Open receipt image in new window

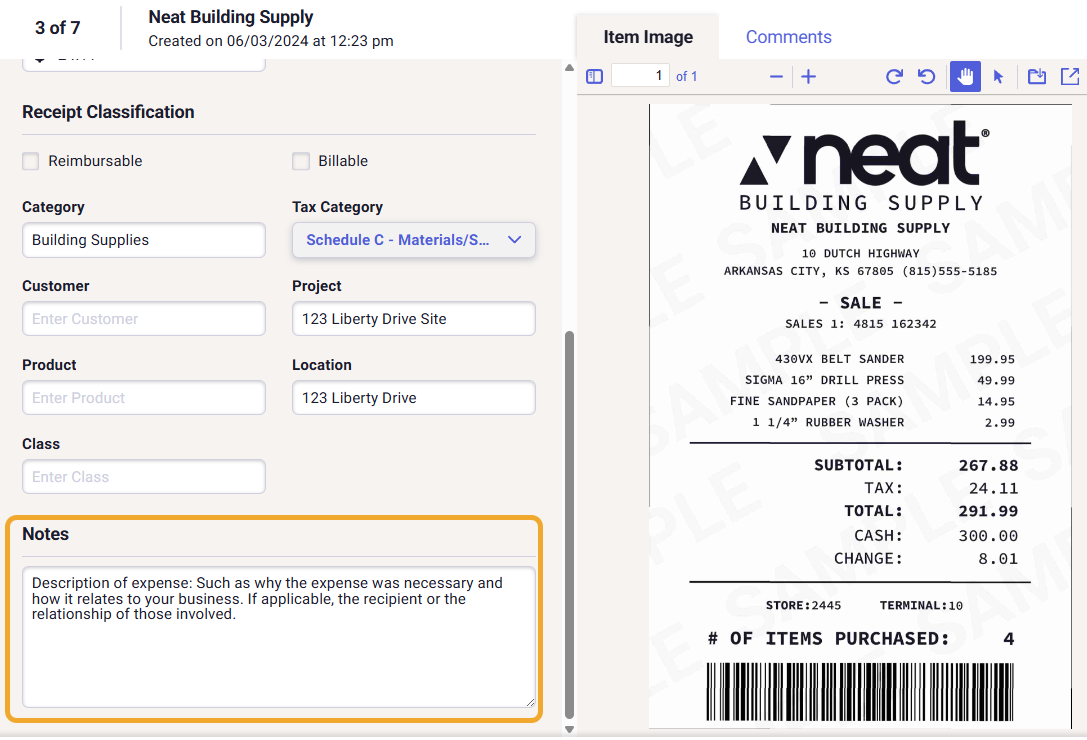(1069, 76)
